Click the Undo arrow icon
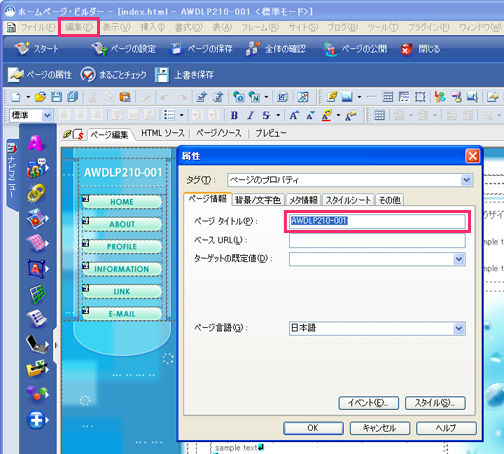Screen dimensions: 504x454 click(x=165, y=97)
